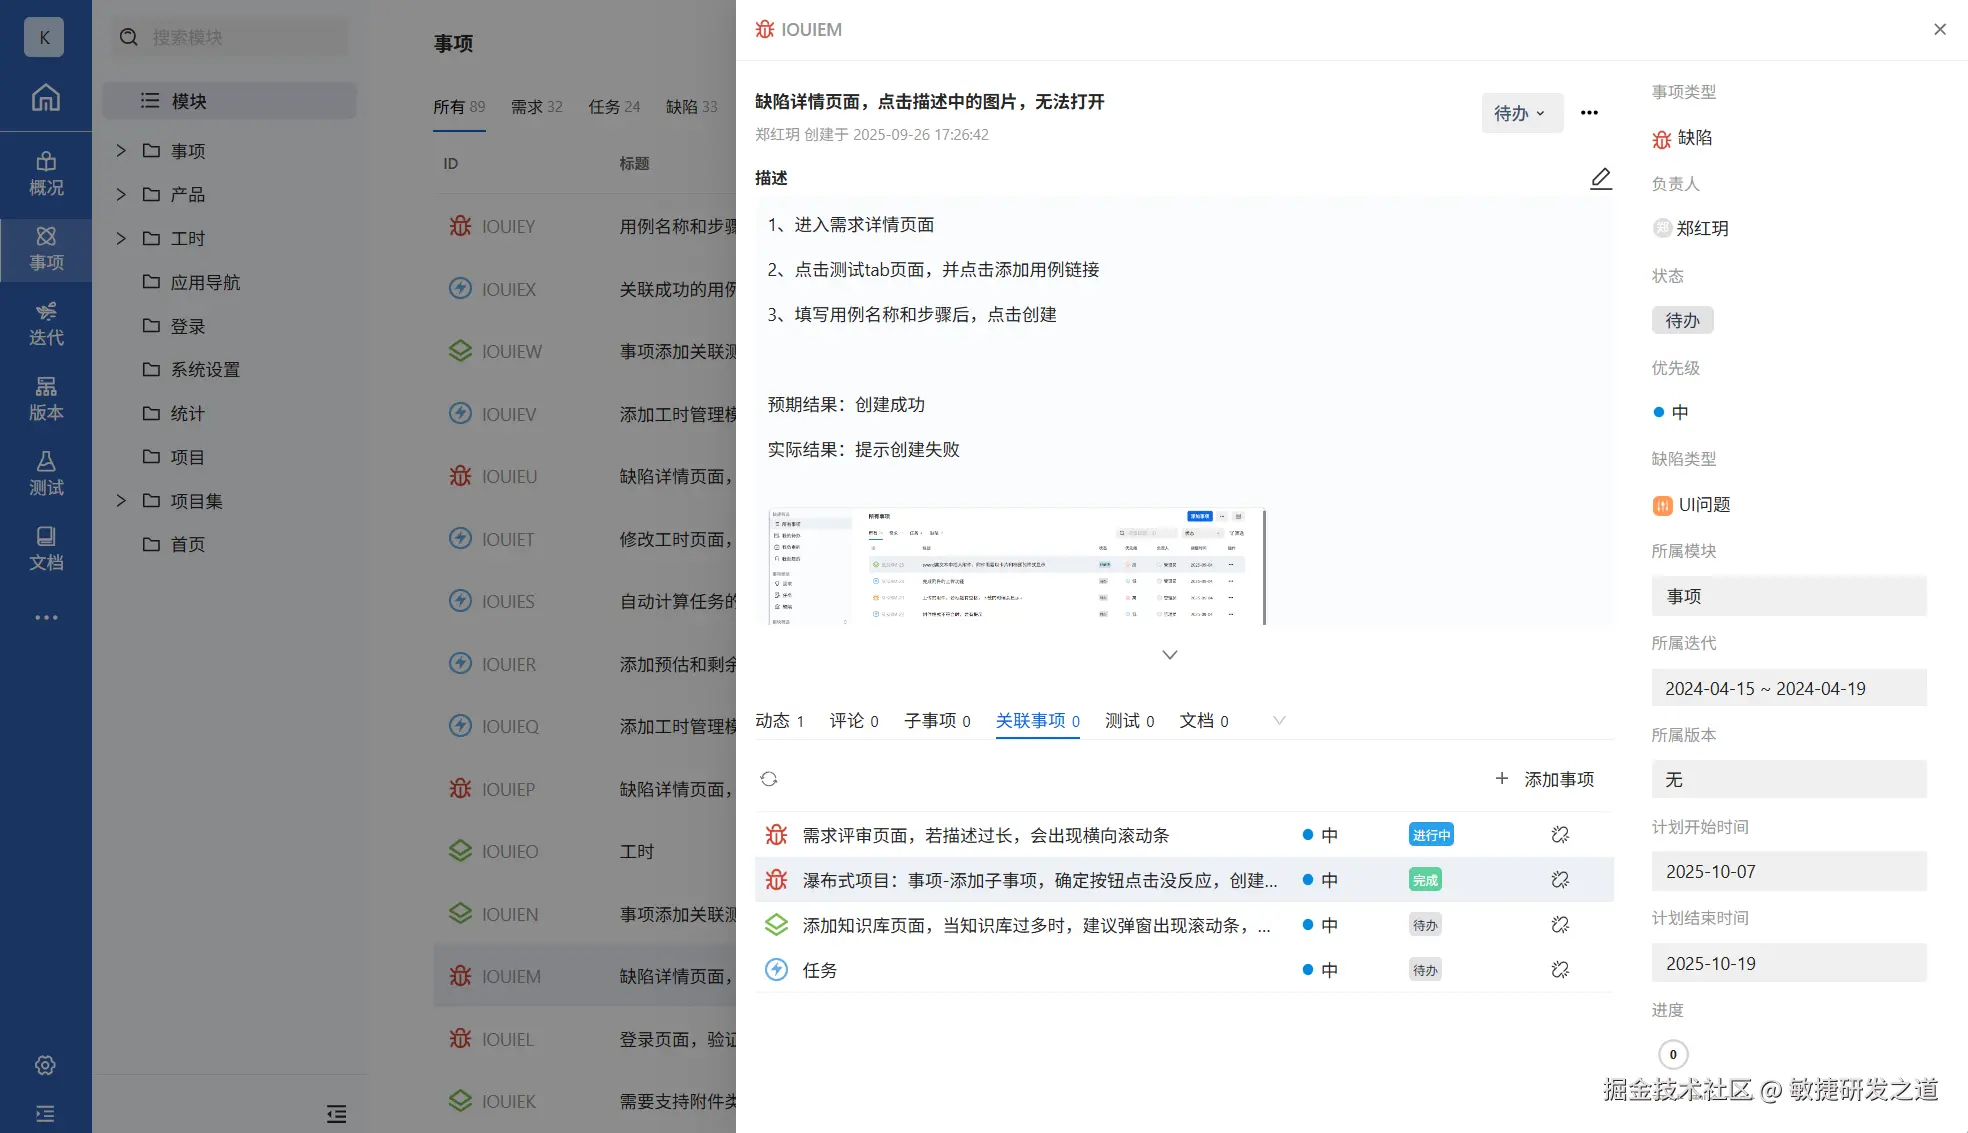Unlink the 任务 related item
1968x1133 pixels.
click(1559, 970)
